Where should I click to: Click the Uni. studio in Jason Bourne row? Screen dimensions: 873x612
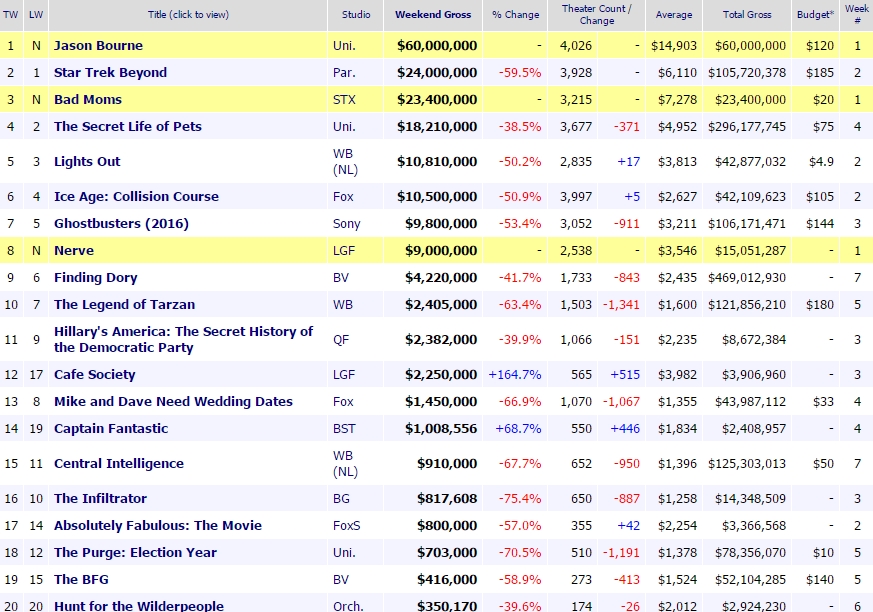344,46
